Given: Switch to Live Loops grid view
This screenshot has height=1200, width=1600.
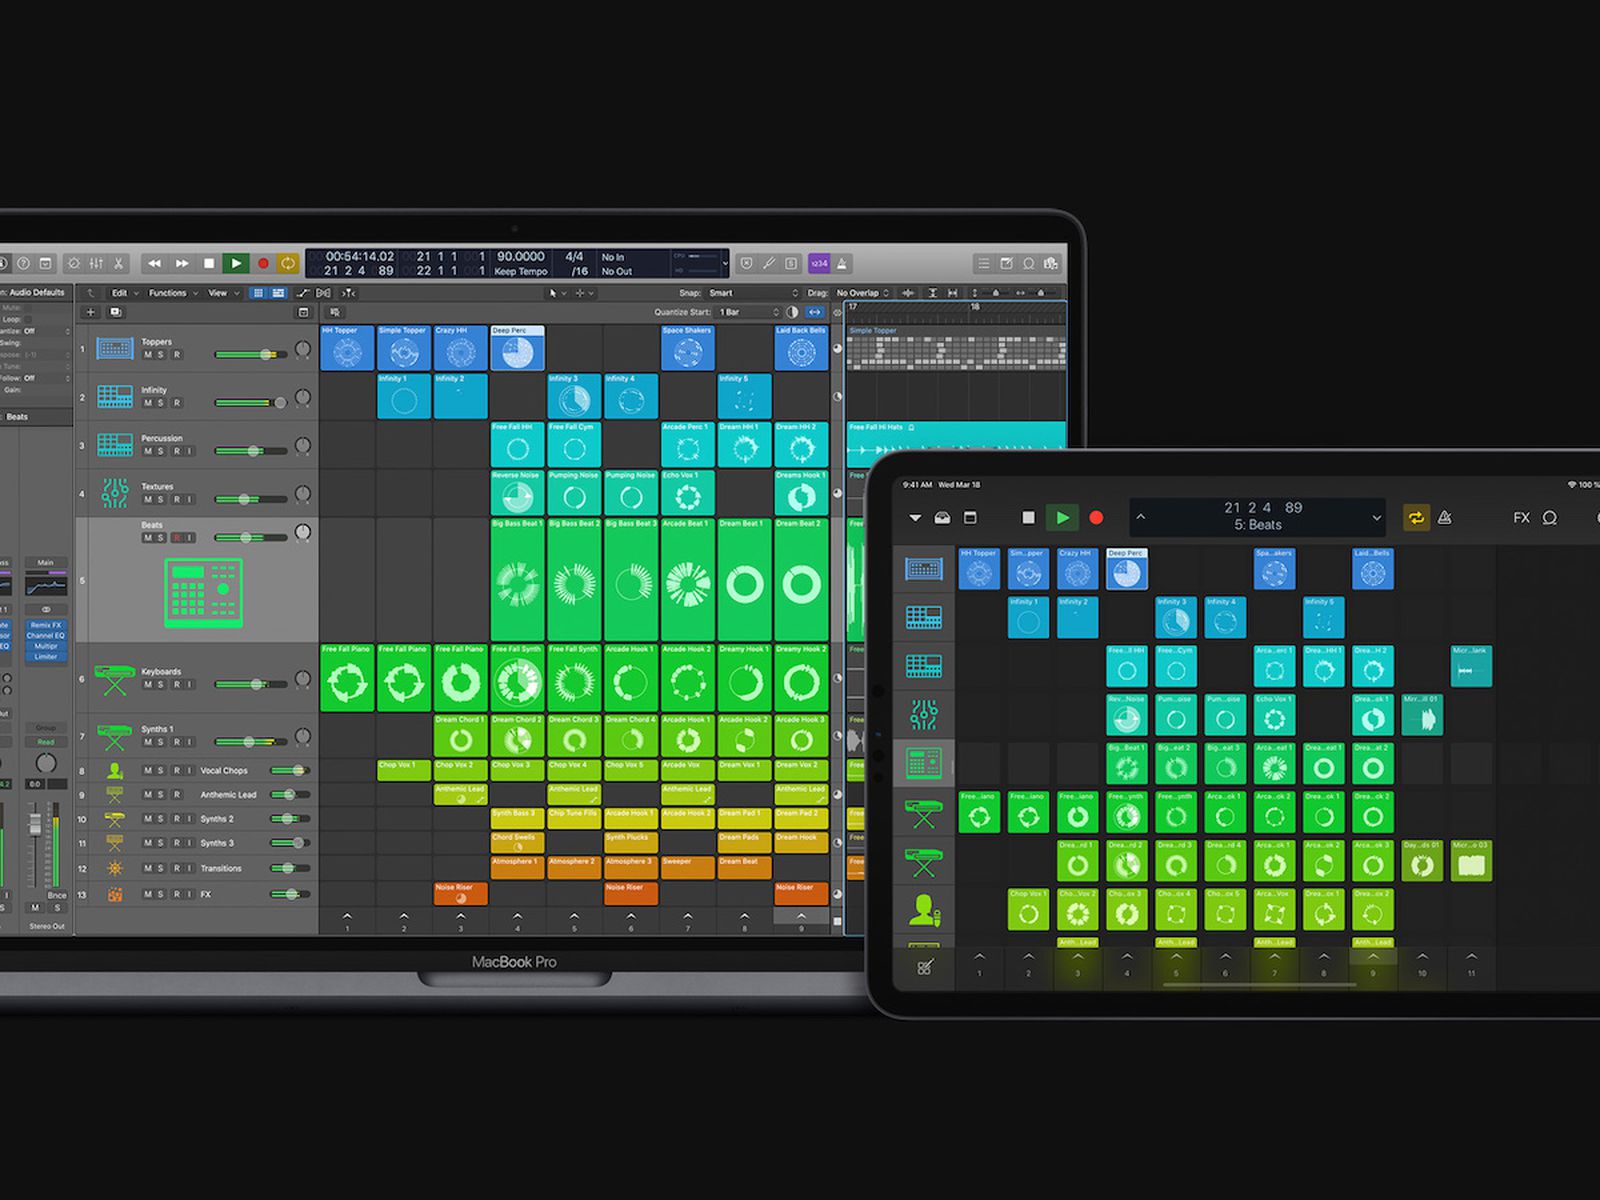Looking at the screenshot, I should click(258, 293).
